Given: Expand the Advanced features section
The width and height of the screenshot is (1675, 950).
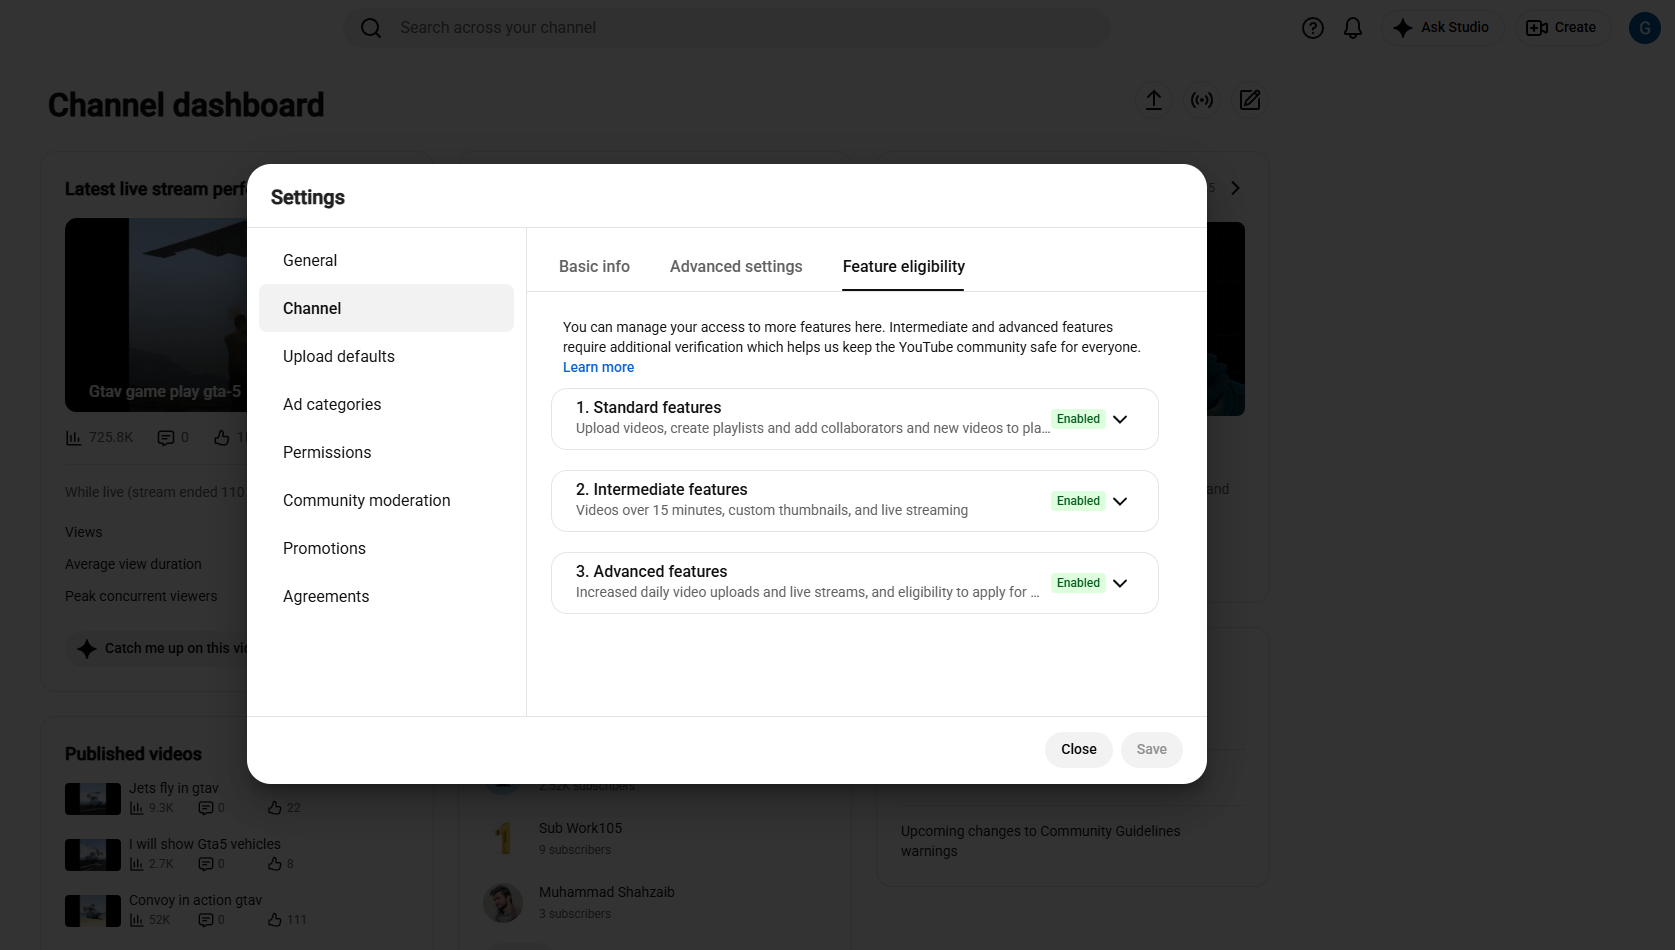Looking at the screenshot, I should click(x=1120, y=583).
